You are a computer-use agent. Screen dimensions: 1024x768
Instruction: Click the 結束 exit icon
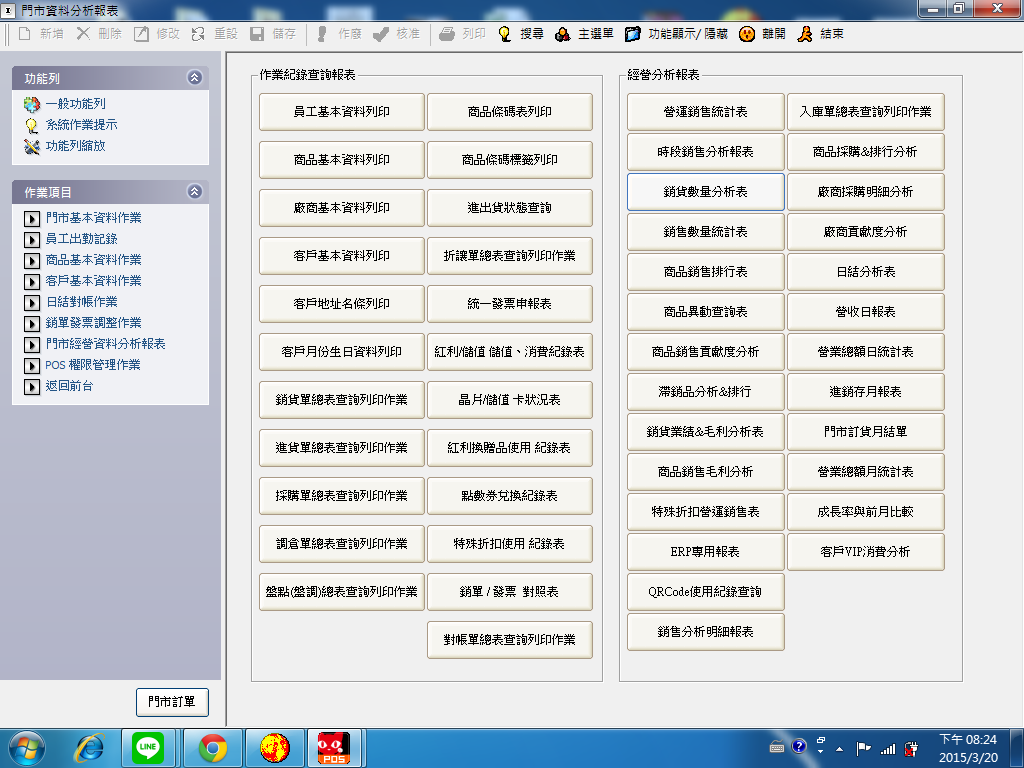pyautogui.click(x=804, y=34)
